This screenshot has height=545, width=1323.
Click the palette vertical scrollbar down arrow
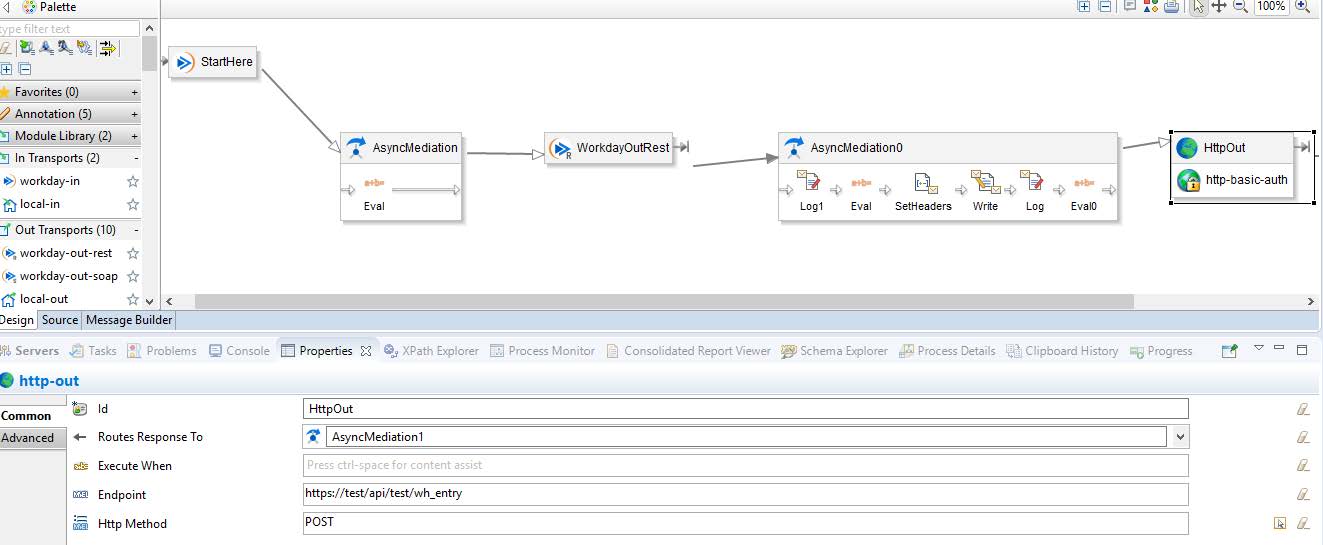click(x=150, y=301)
